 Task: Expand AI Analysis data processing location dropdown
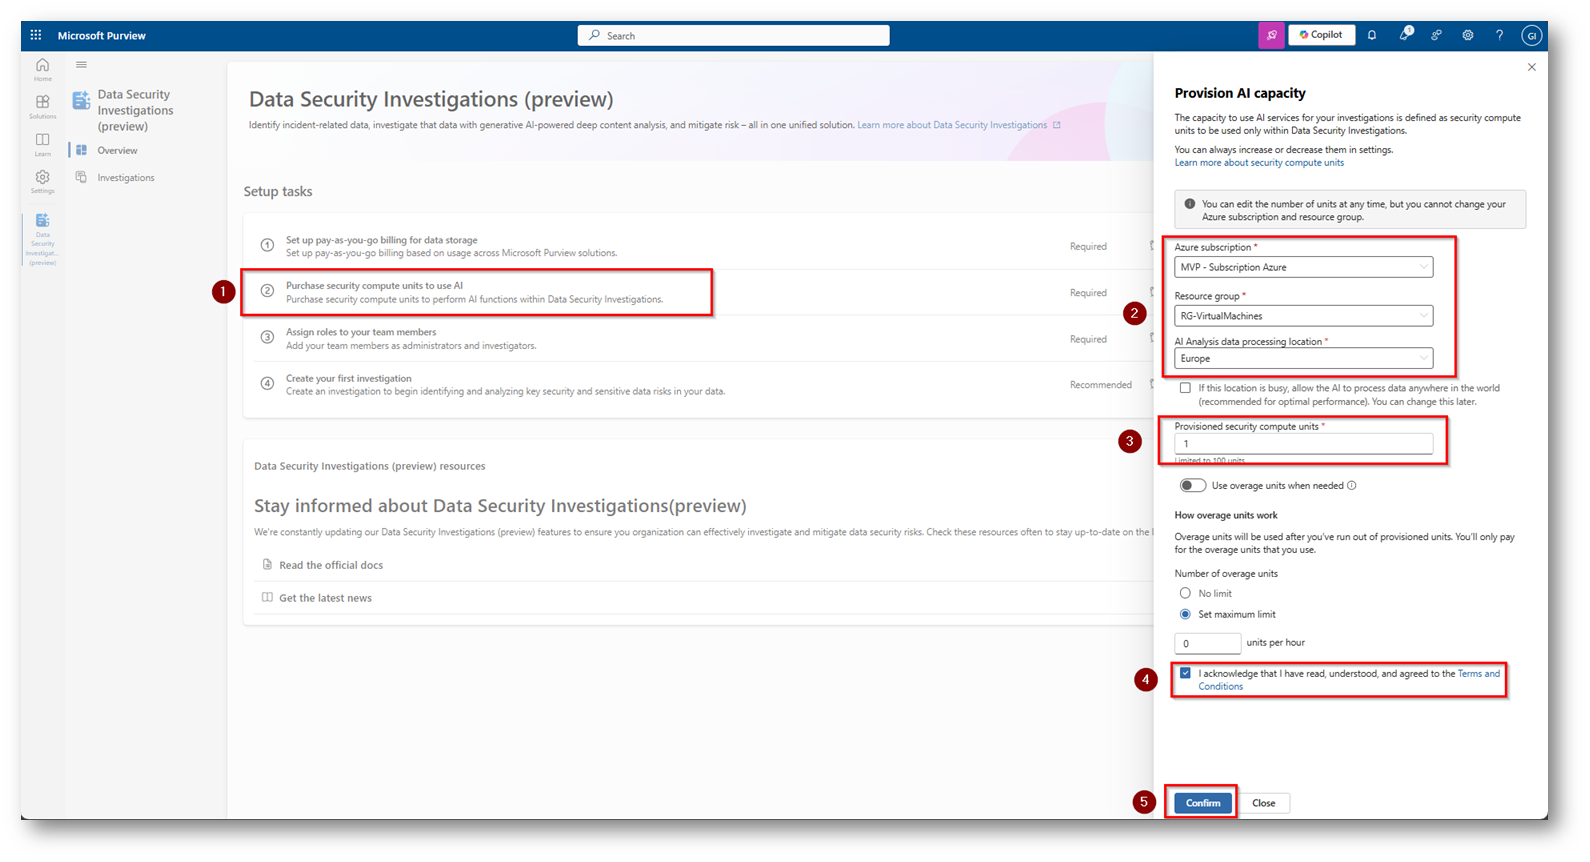click(x=1303, y=358)
